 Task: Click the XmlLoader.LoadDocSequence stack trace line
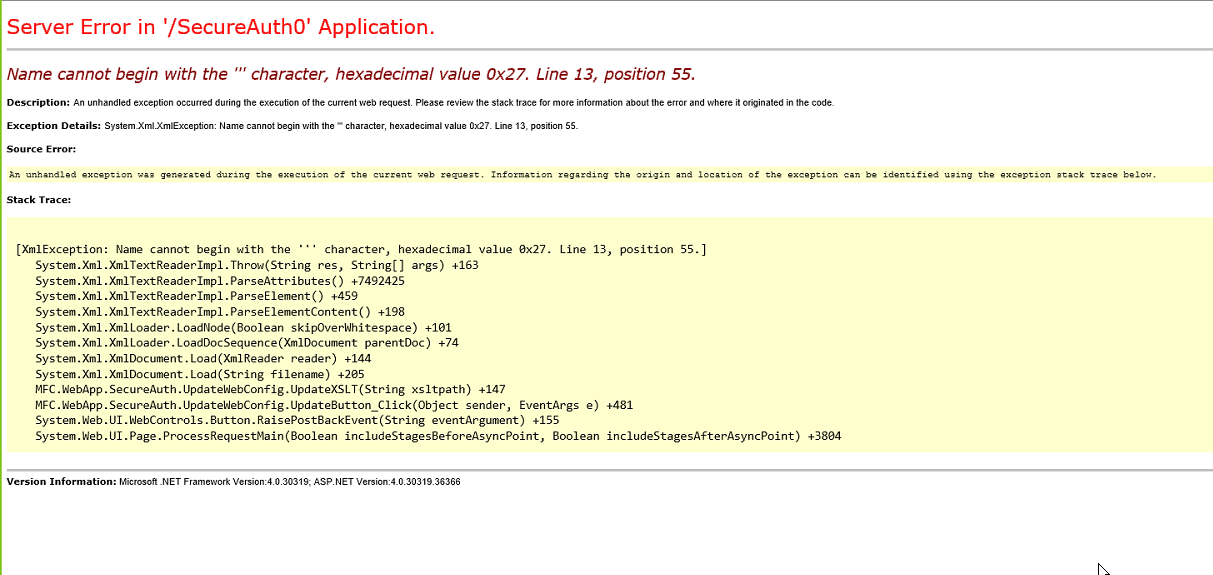click(x=247, y=343)
